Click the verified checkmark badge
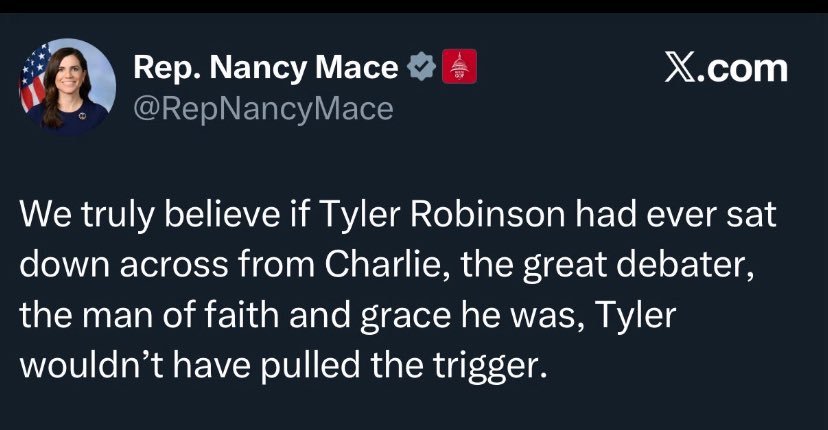828x430 pixels. (x=423, y=69)
